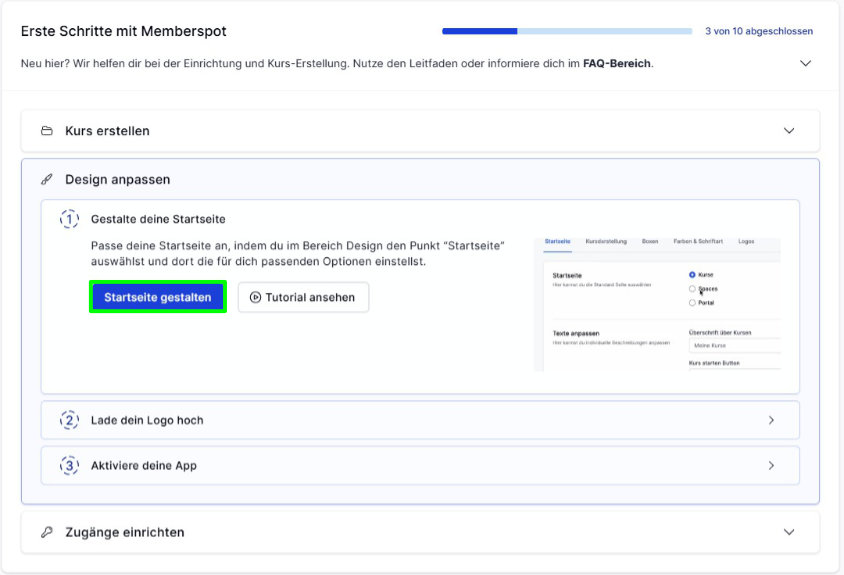
Task: Click 'Texte anpassen' label in preview
Action: coord(576,333)
